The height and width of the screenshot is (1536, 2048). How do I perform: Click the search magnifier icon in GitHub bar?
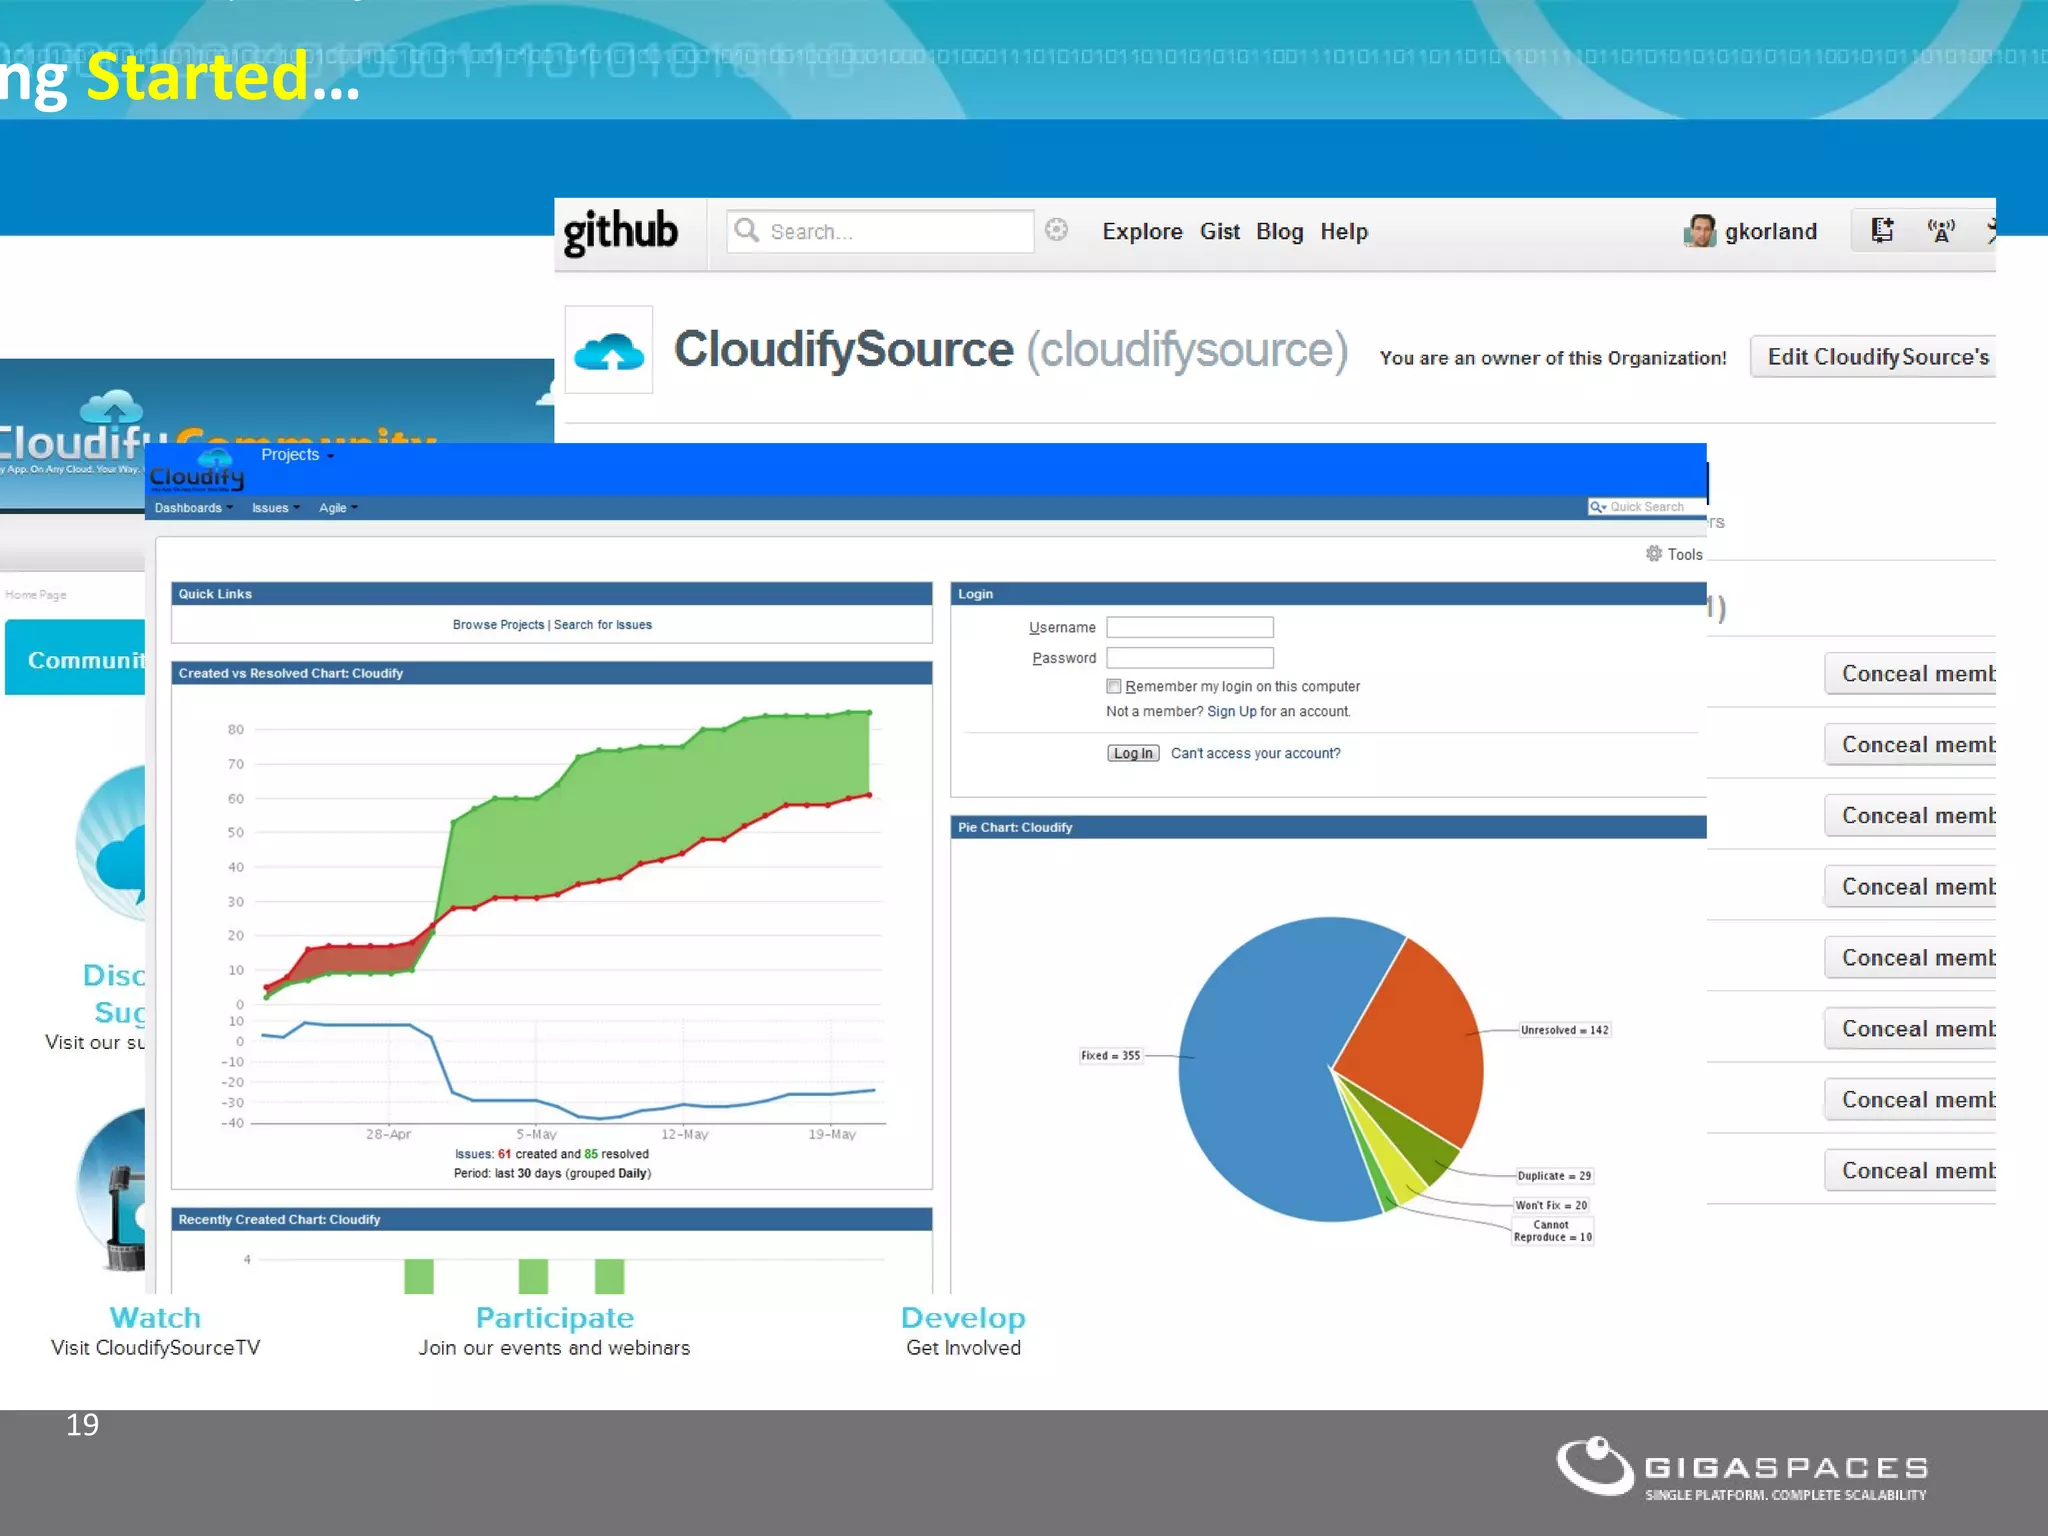(746, 231)
